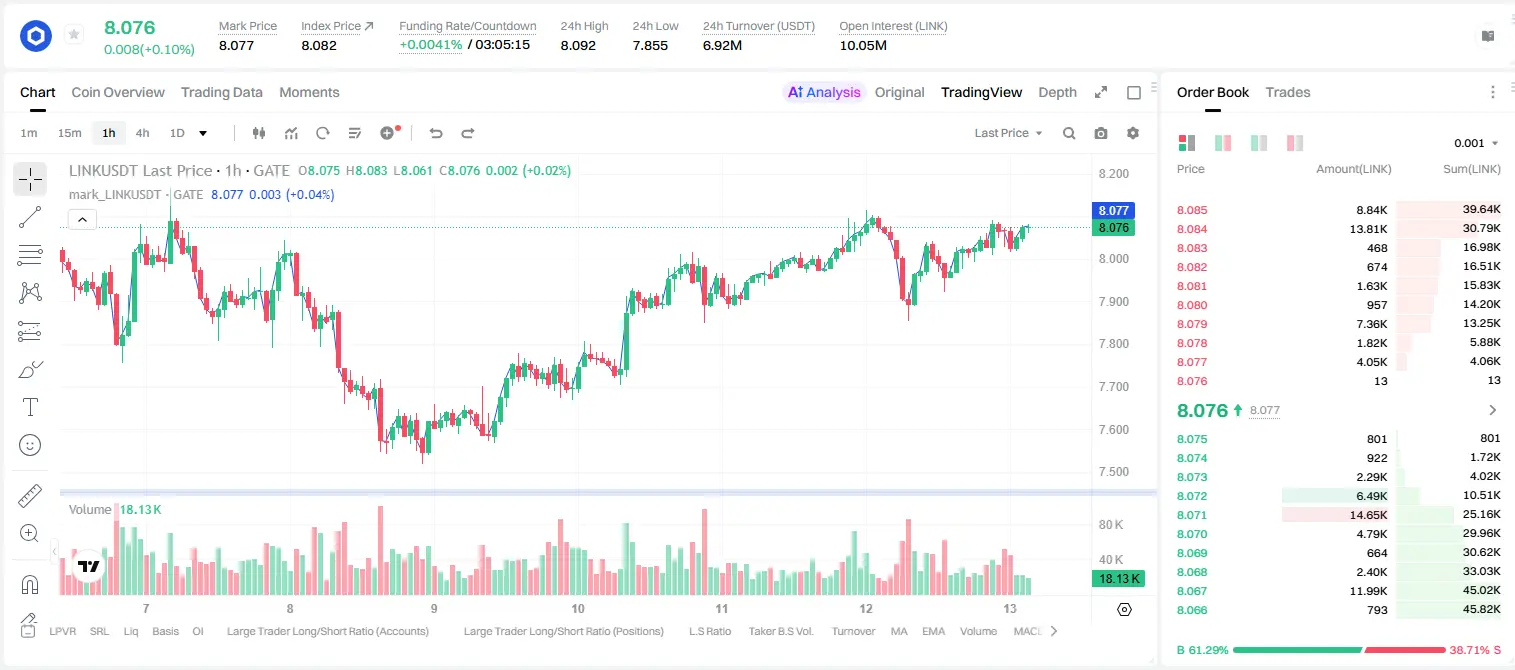Select the trend line drawing tool

coord(30,217)
